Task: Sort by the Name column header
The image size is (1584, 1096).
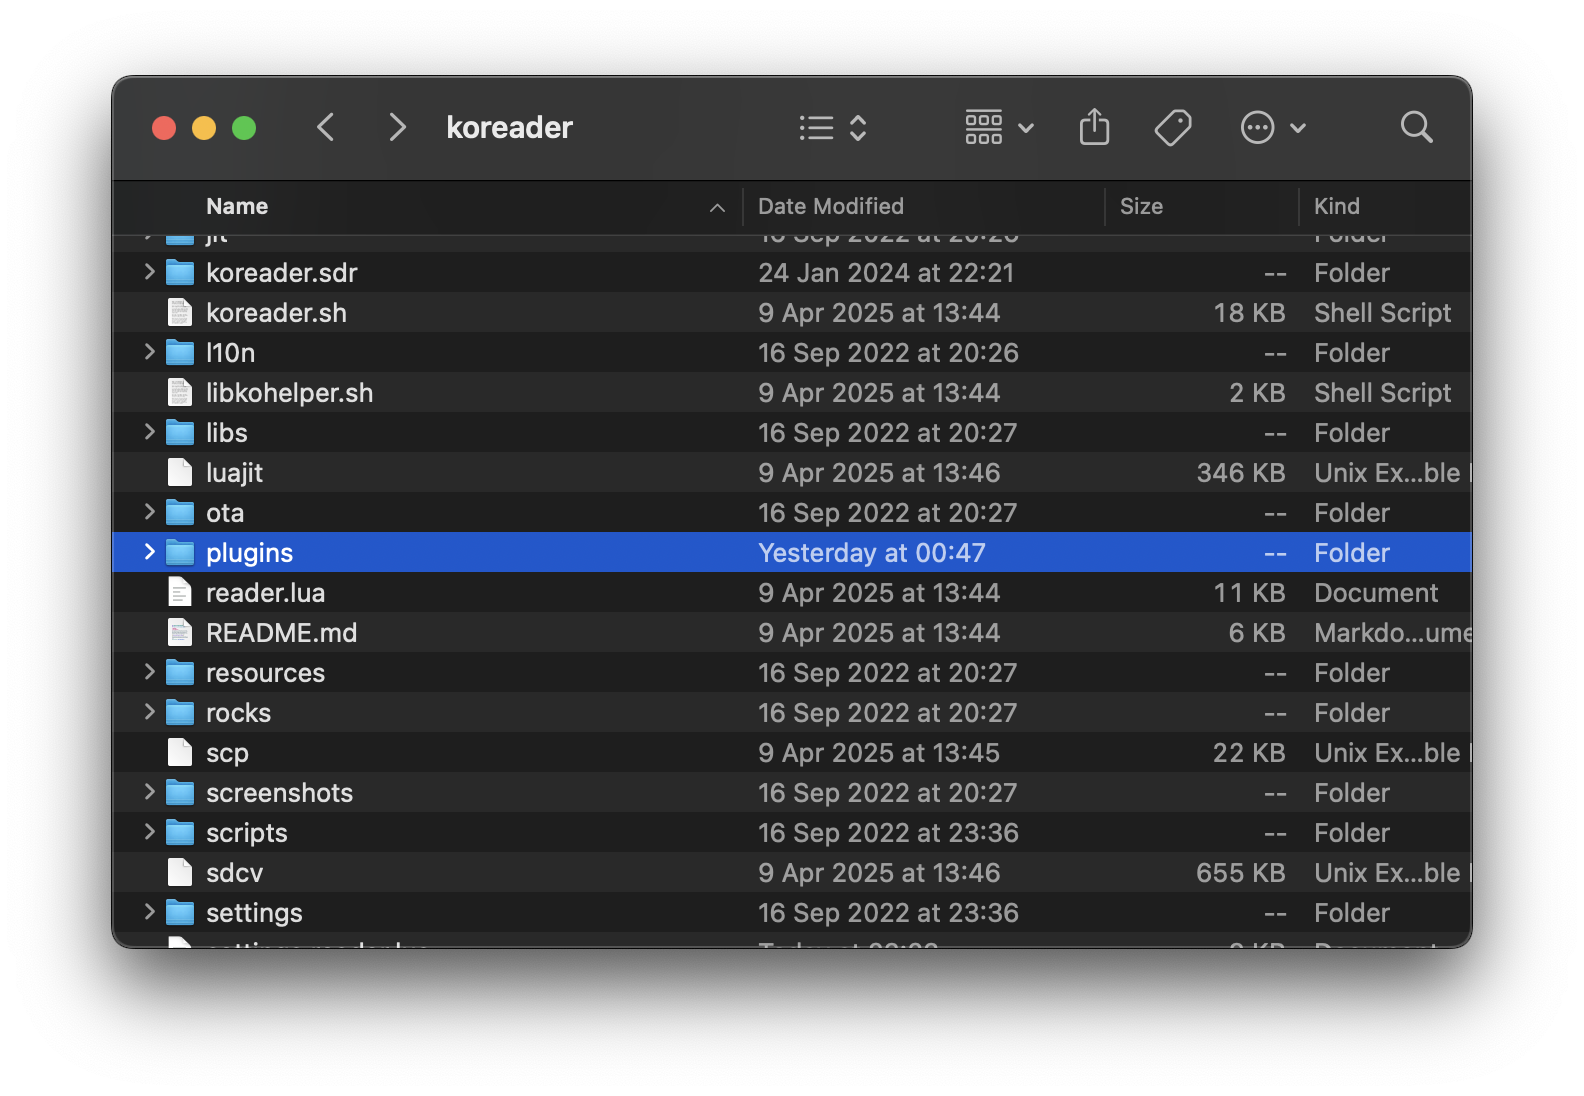Action: tap(237, 206)
